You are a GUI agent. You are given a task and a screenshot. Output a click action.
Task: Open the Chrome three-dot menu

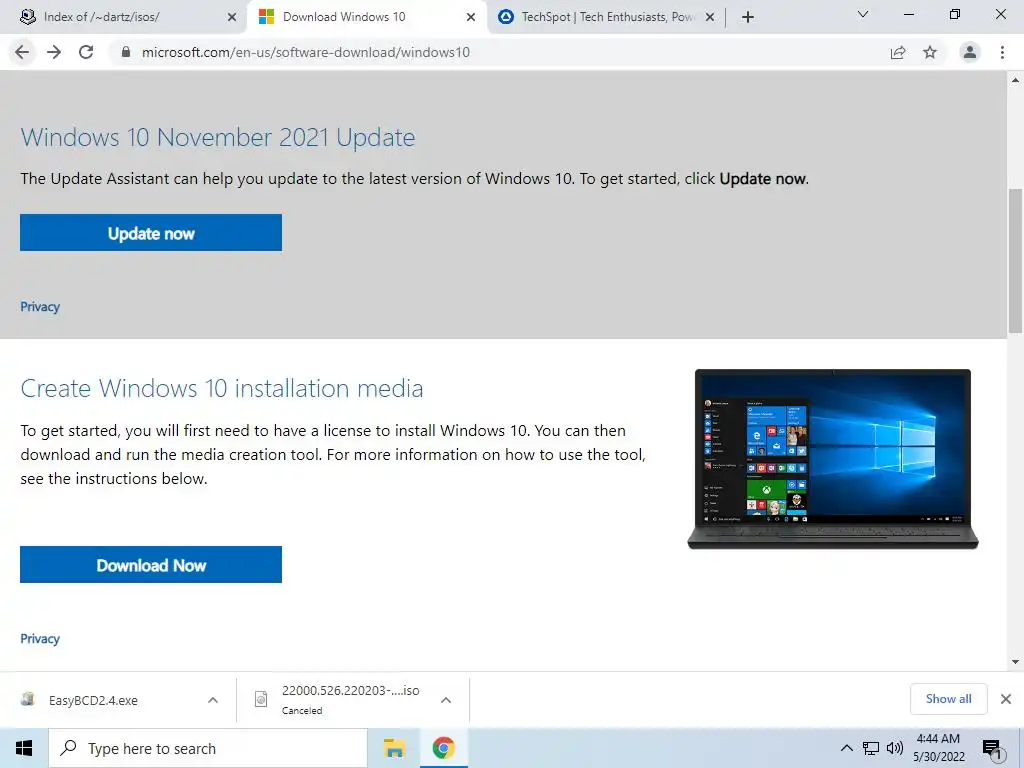(1002, 52)
